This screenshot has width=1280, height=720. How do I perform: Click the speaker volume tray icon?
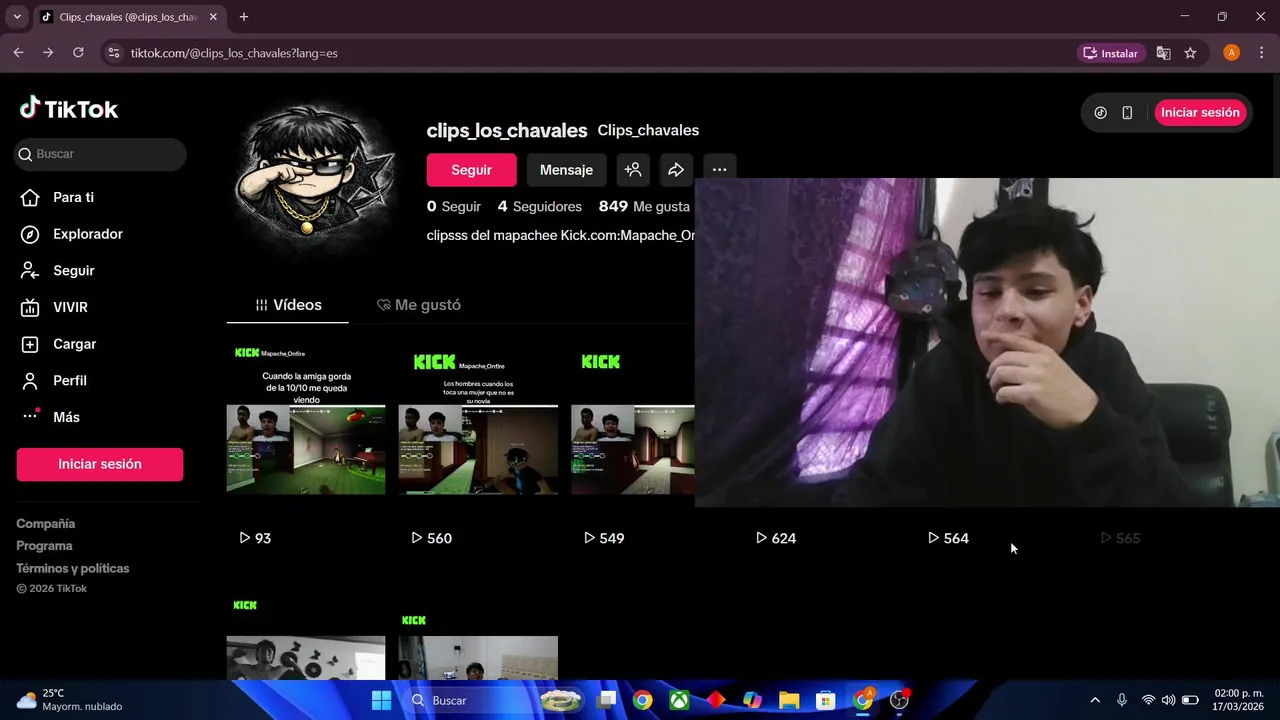click(x=1168, y=700)
